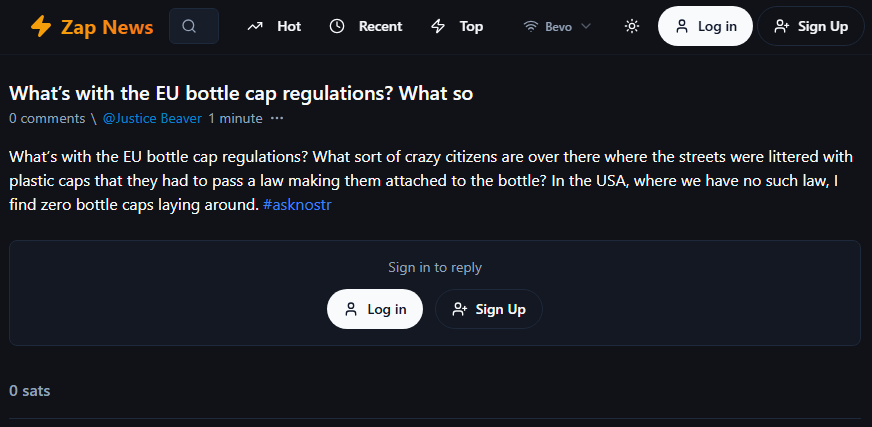
Task: Switch to the Recent feed tab
Action: click(x=380, y=26)
